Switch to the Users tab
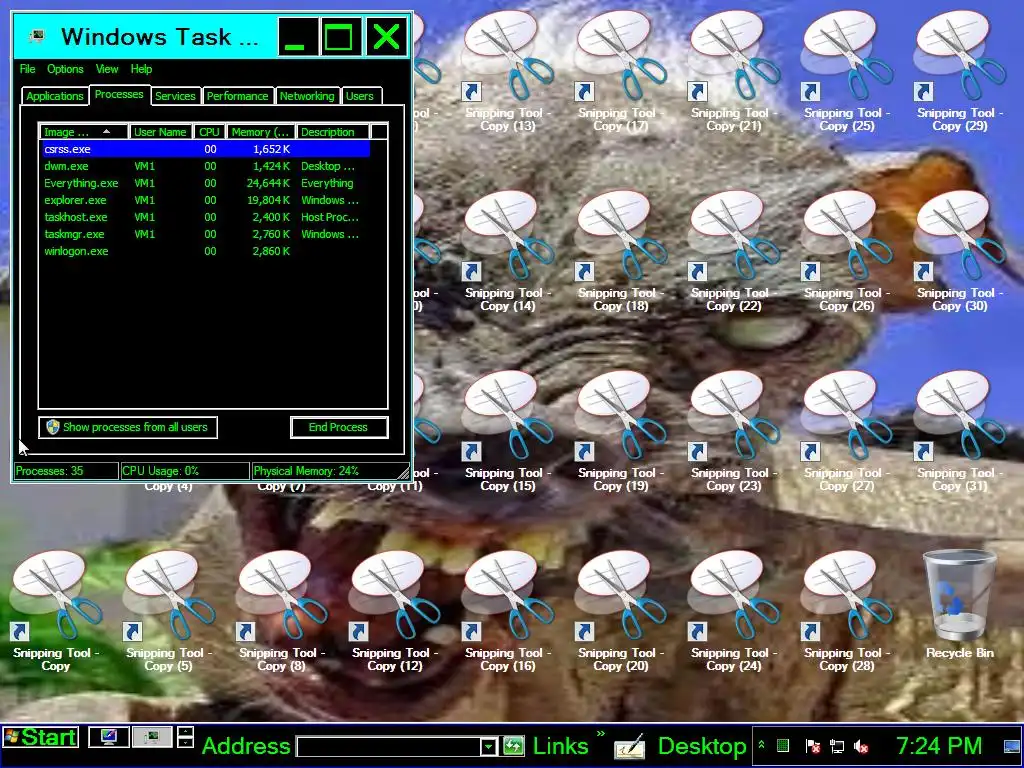The image size is (1024, 768). click(x=360, y=96)
